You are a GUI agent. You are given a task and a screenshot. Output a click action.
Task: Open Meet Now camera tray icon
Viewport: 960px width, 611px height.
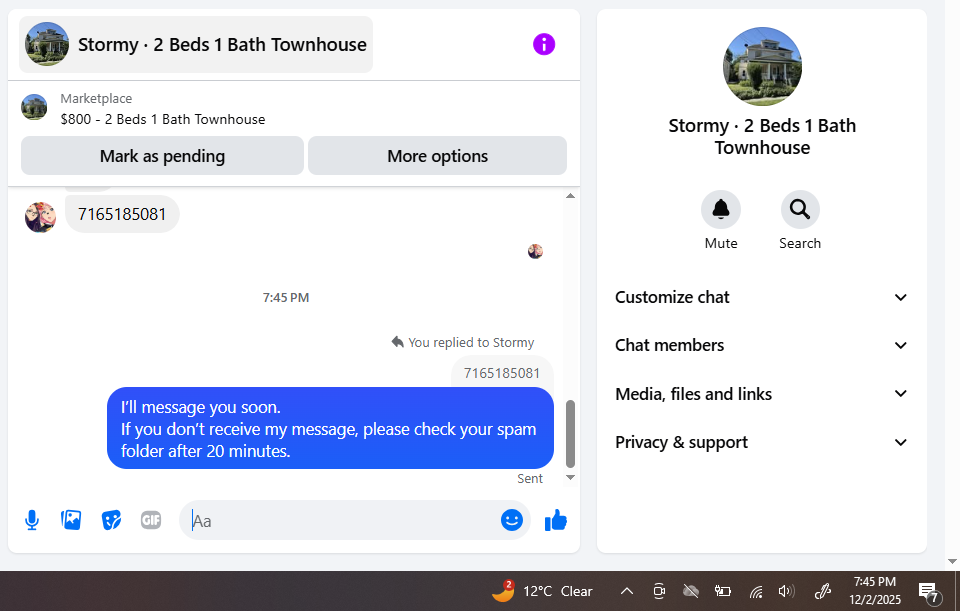point(659,591)
